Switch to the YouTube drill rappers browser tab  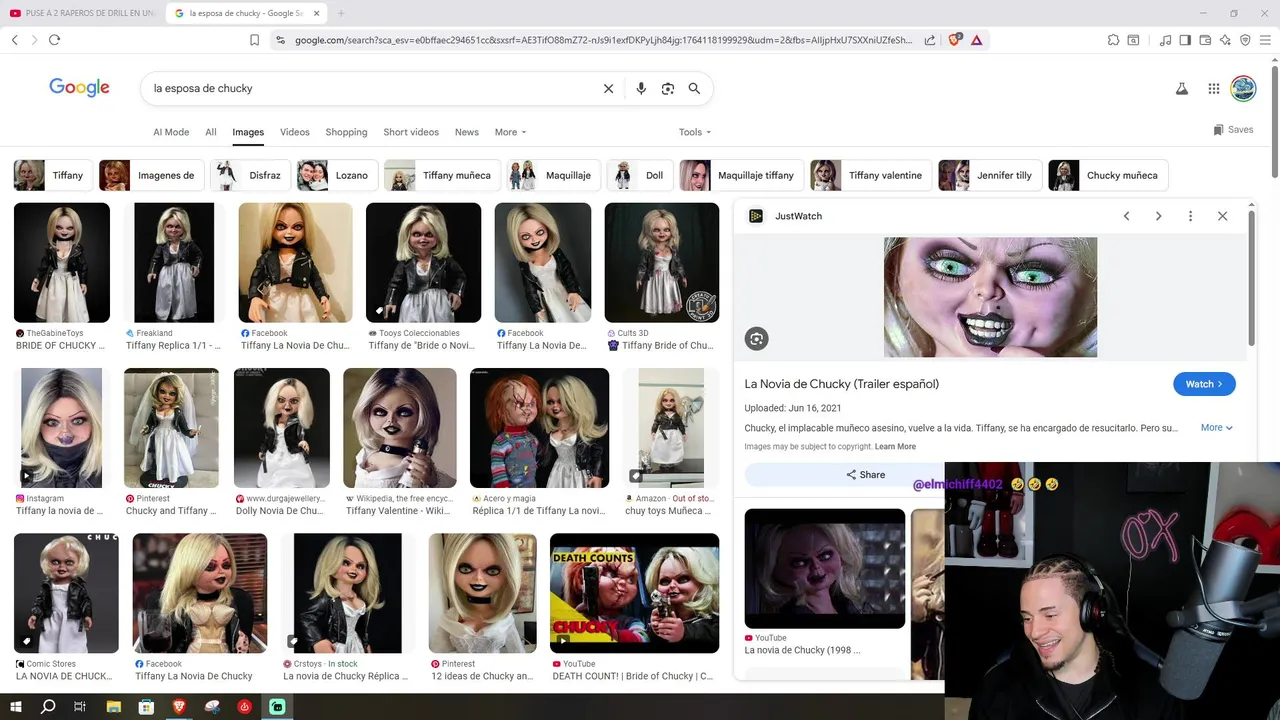click(82, 13)
